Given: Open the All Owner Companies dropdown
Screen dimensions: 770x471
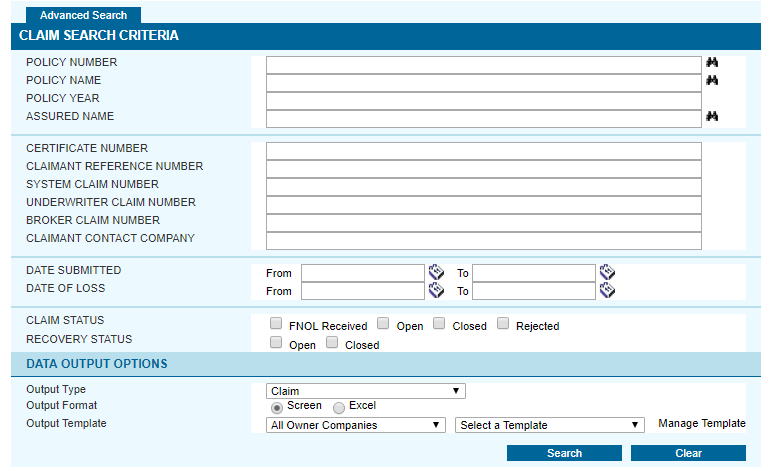Looking at the screenshot, I should 356,425.
